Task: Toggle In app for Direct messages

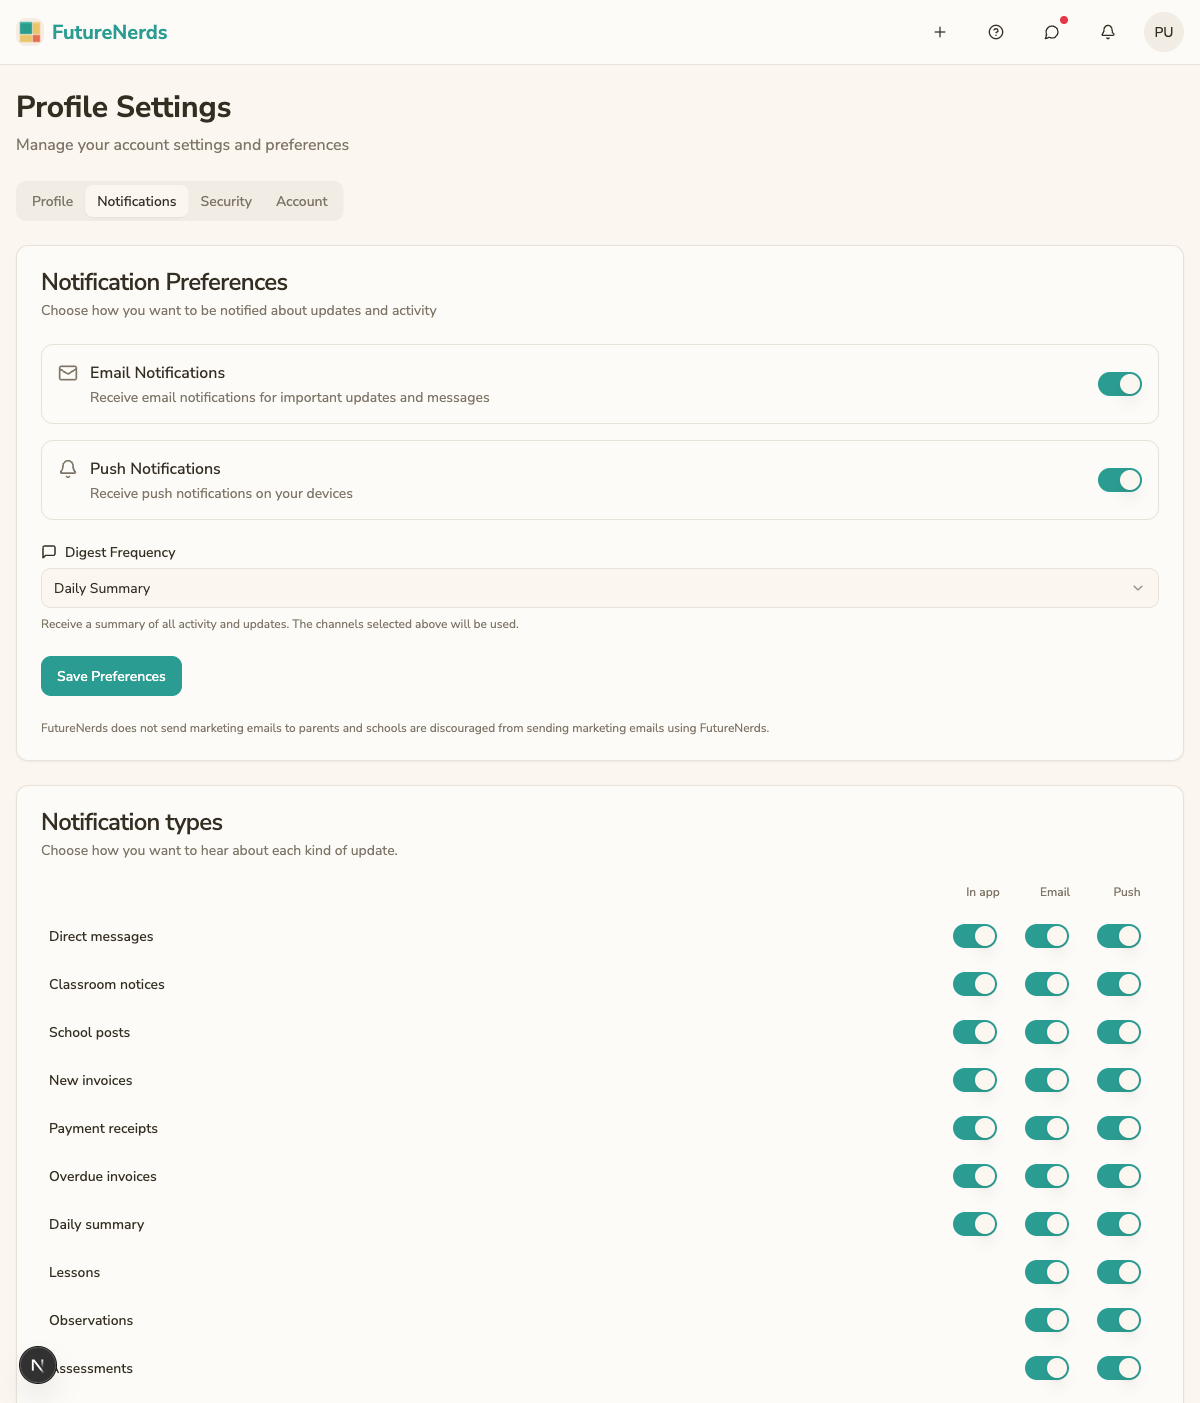Action: pyautogui.click(x=975, y=936)
